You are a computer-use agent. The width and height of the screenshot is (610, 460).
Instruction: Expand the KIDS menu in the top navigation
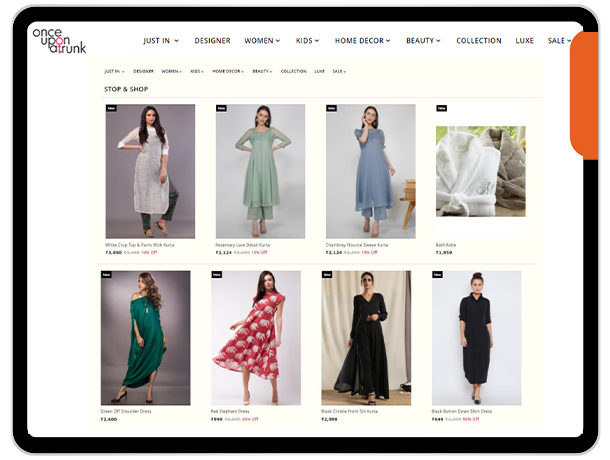coord(307,41)
